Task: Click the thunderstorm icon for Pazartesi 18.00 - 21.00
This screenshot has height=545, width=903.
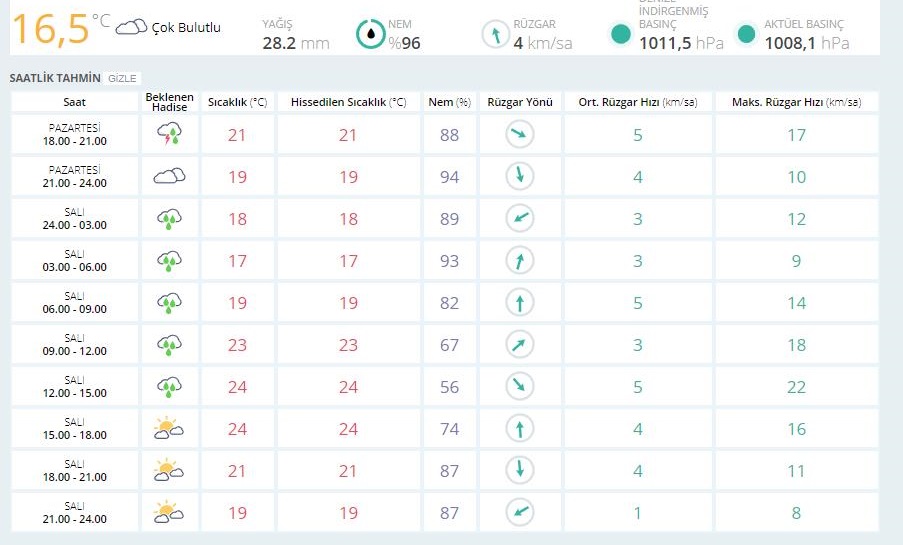Action: tap(169, 134)
